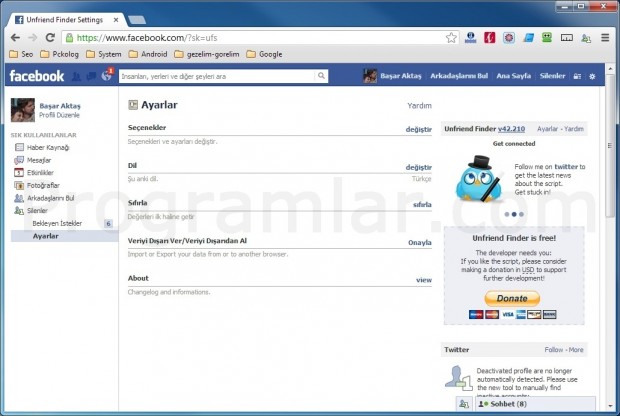Open Facebook friend requests icon
This screenshot has width=620, height=416.
click(x=76, y=76)
